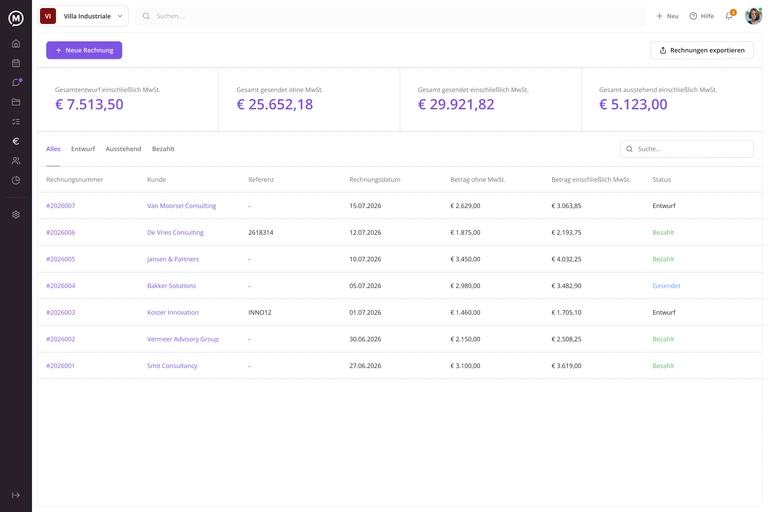Screen dimensions: 768x512
Task: Click the notification bell icon
Action: pos(729,16)
